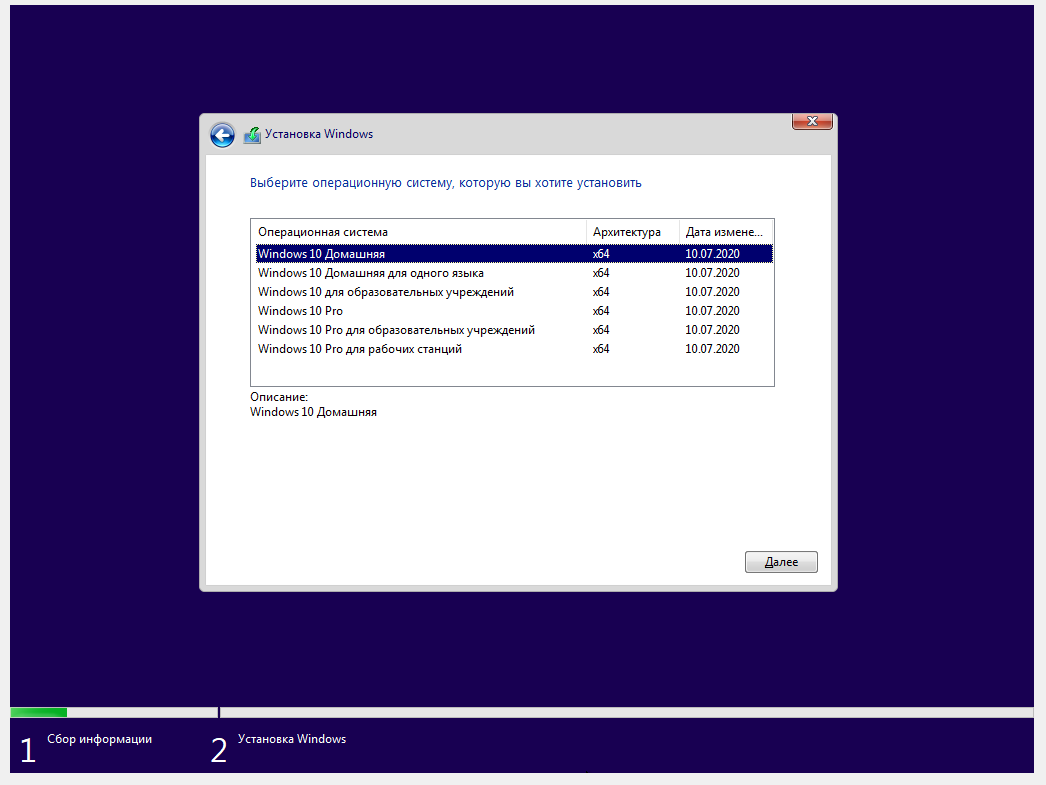Select Windows 10 Pro edition
This screenshot has width=1046, height=785.
coord(514,311)
